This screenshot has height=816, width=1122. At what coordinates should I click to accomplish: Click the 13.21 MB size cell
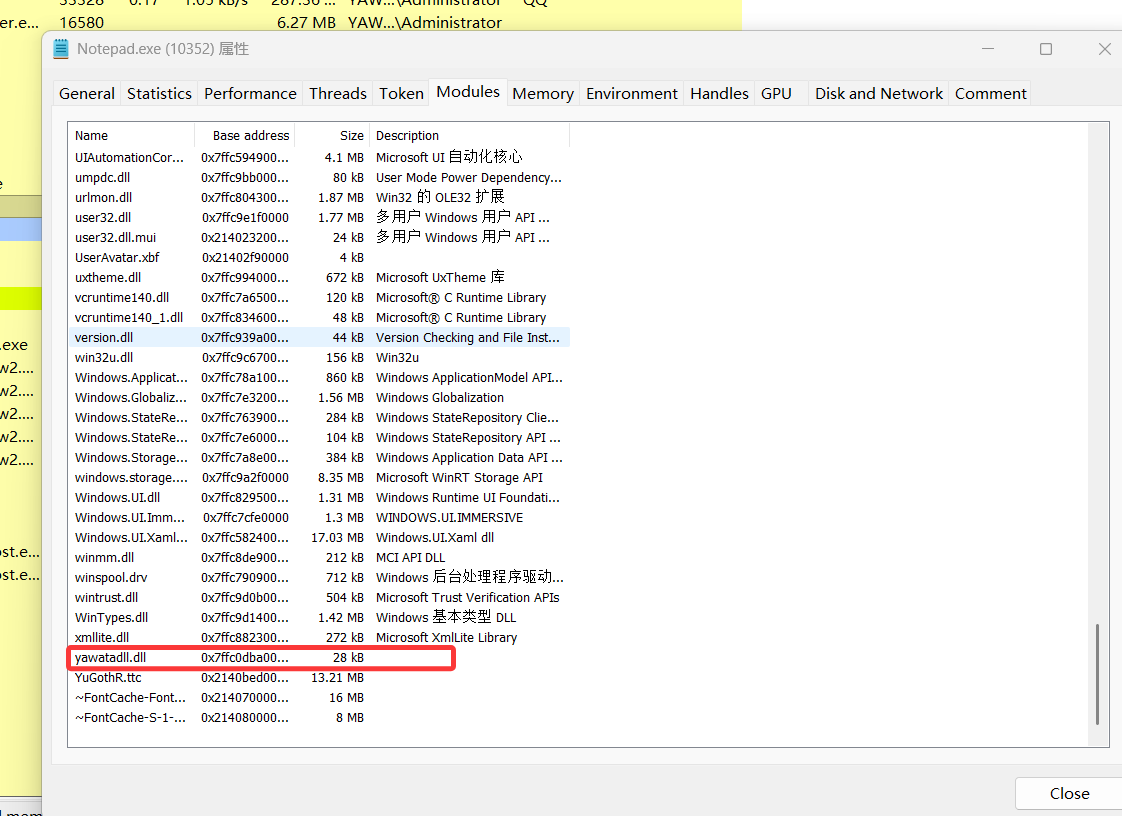click(337, 678)
